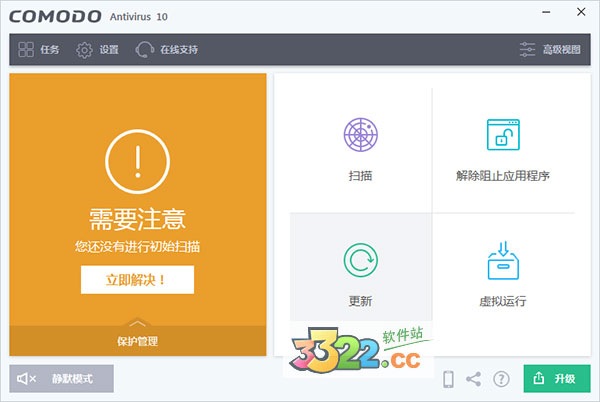Open help question mark icon
Viewport: 600px width, 402px height.
(x=501, y=379)
